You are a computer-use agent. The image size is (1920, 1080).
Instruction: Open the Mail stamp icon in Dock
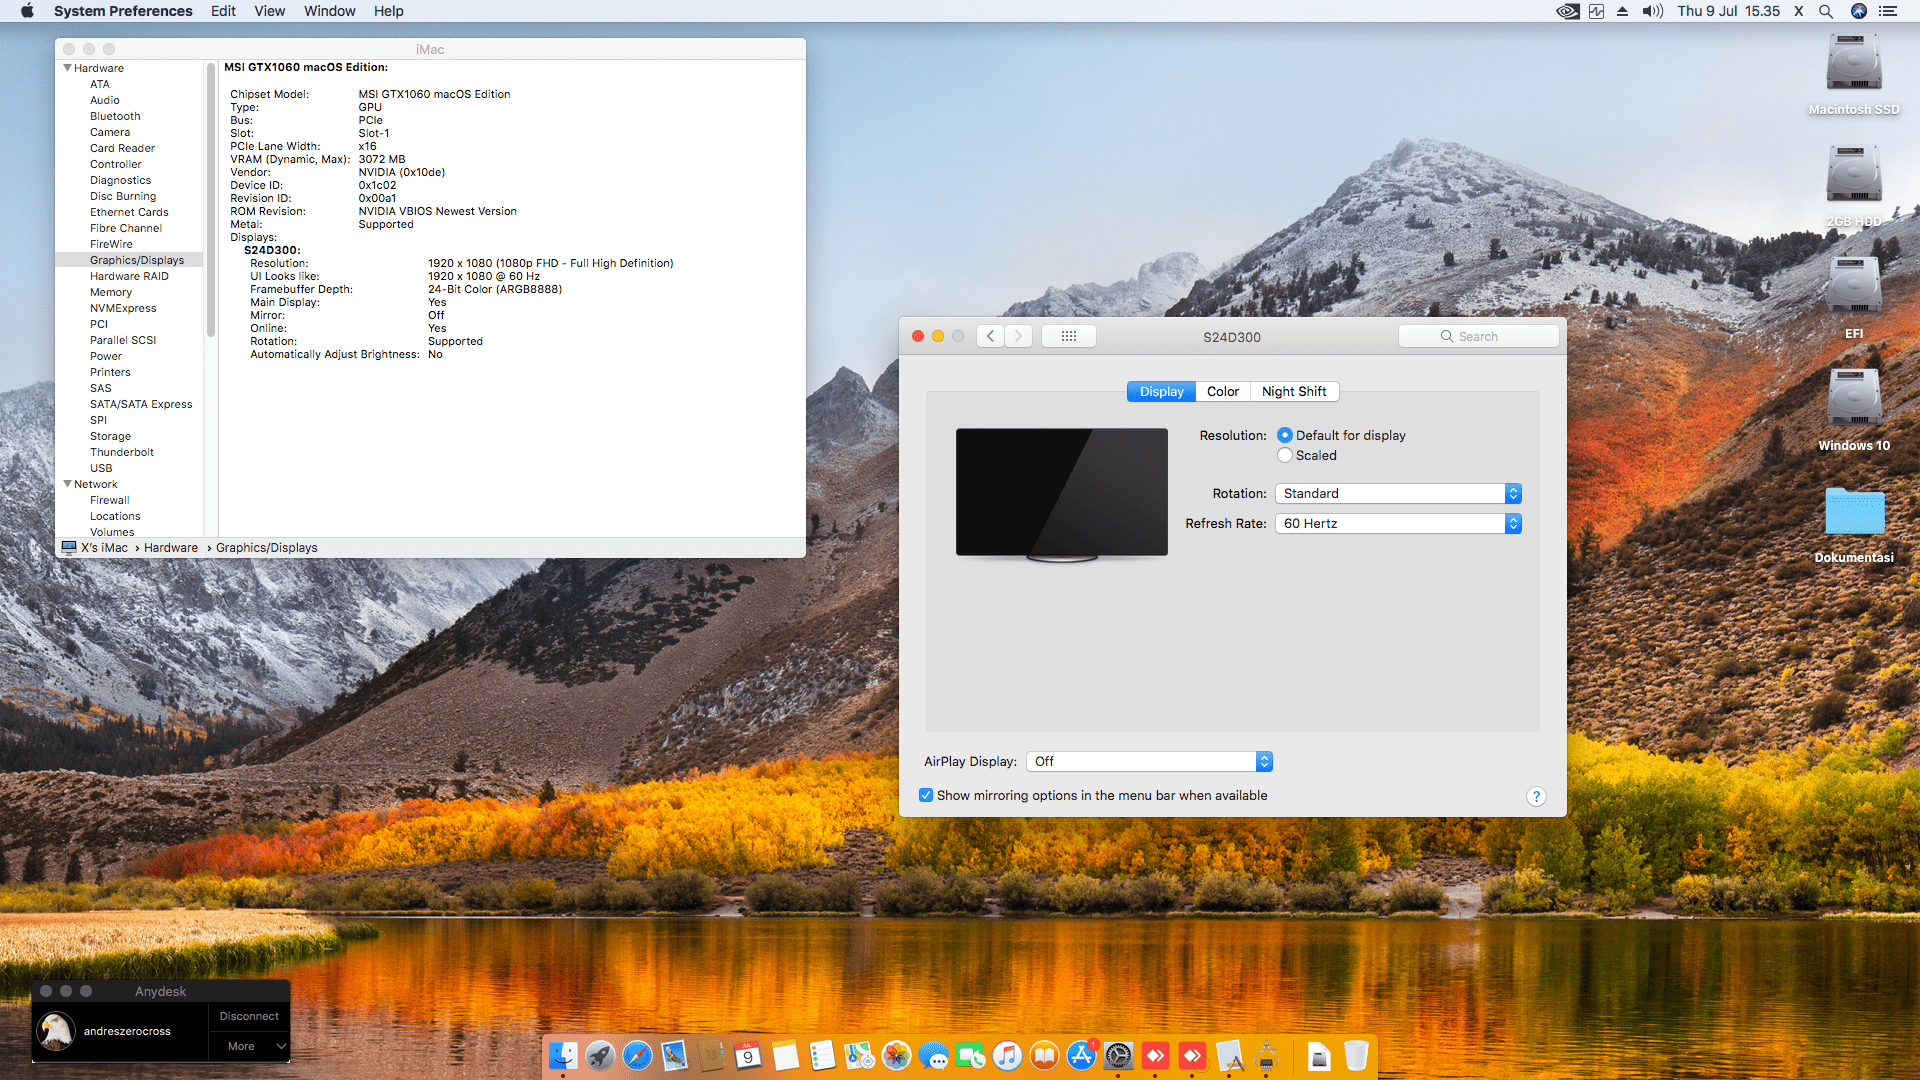click(x=674, y=1055)
